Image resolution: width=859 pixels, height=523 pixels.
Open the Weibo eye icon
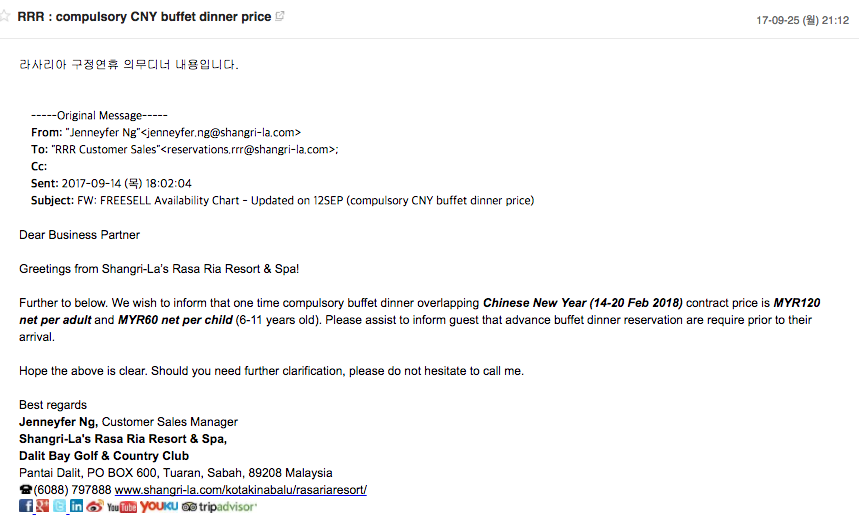click(94, 506)
